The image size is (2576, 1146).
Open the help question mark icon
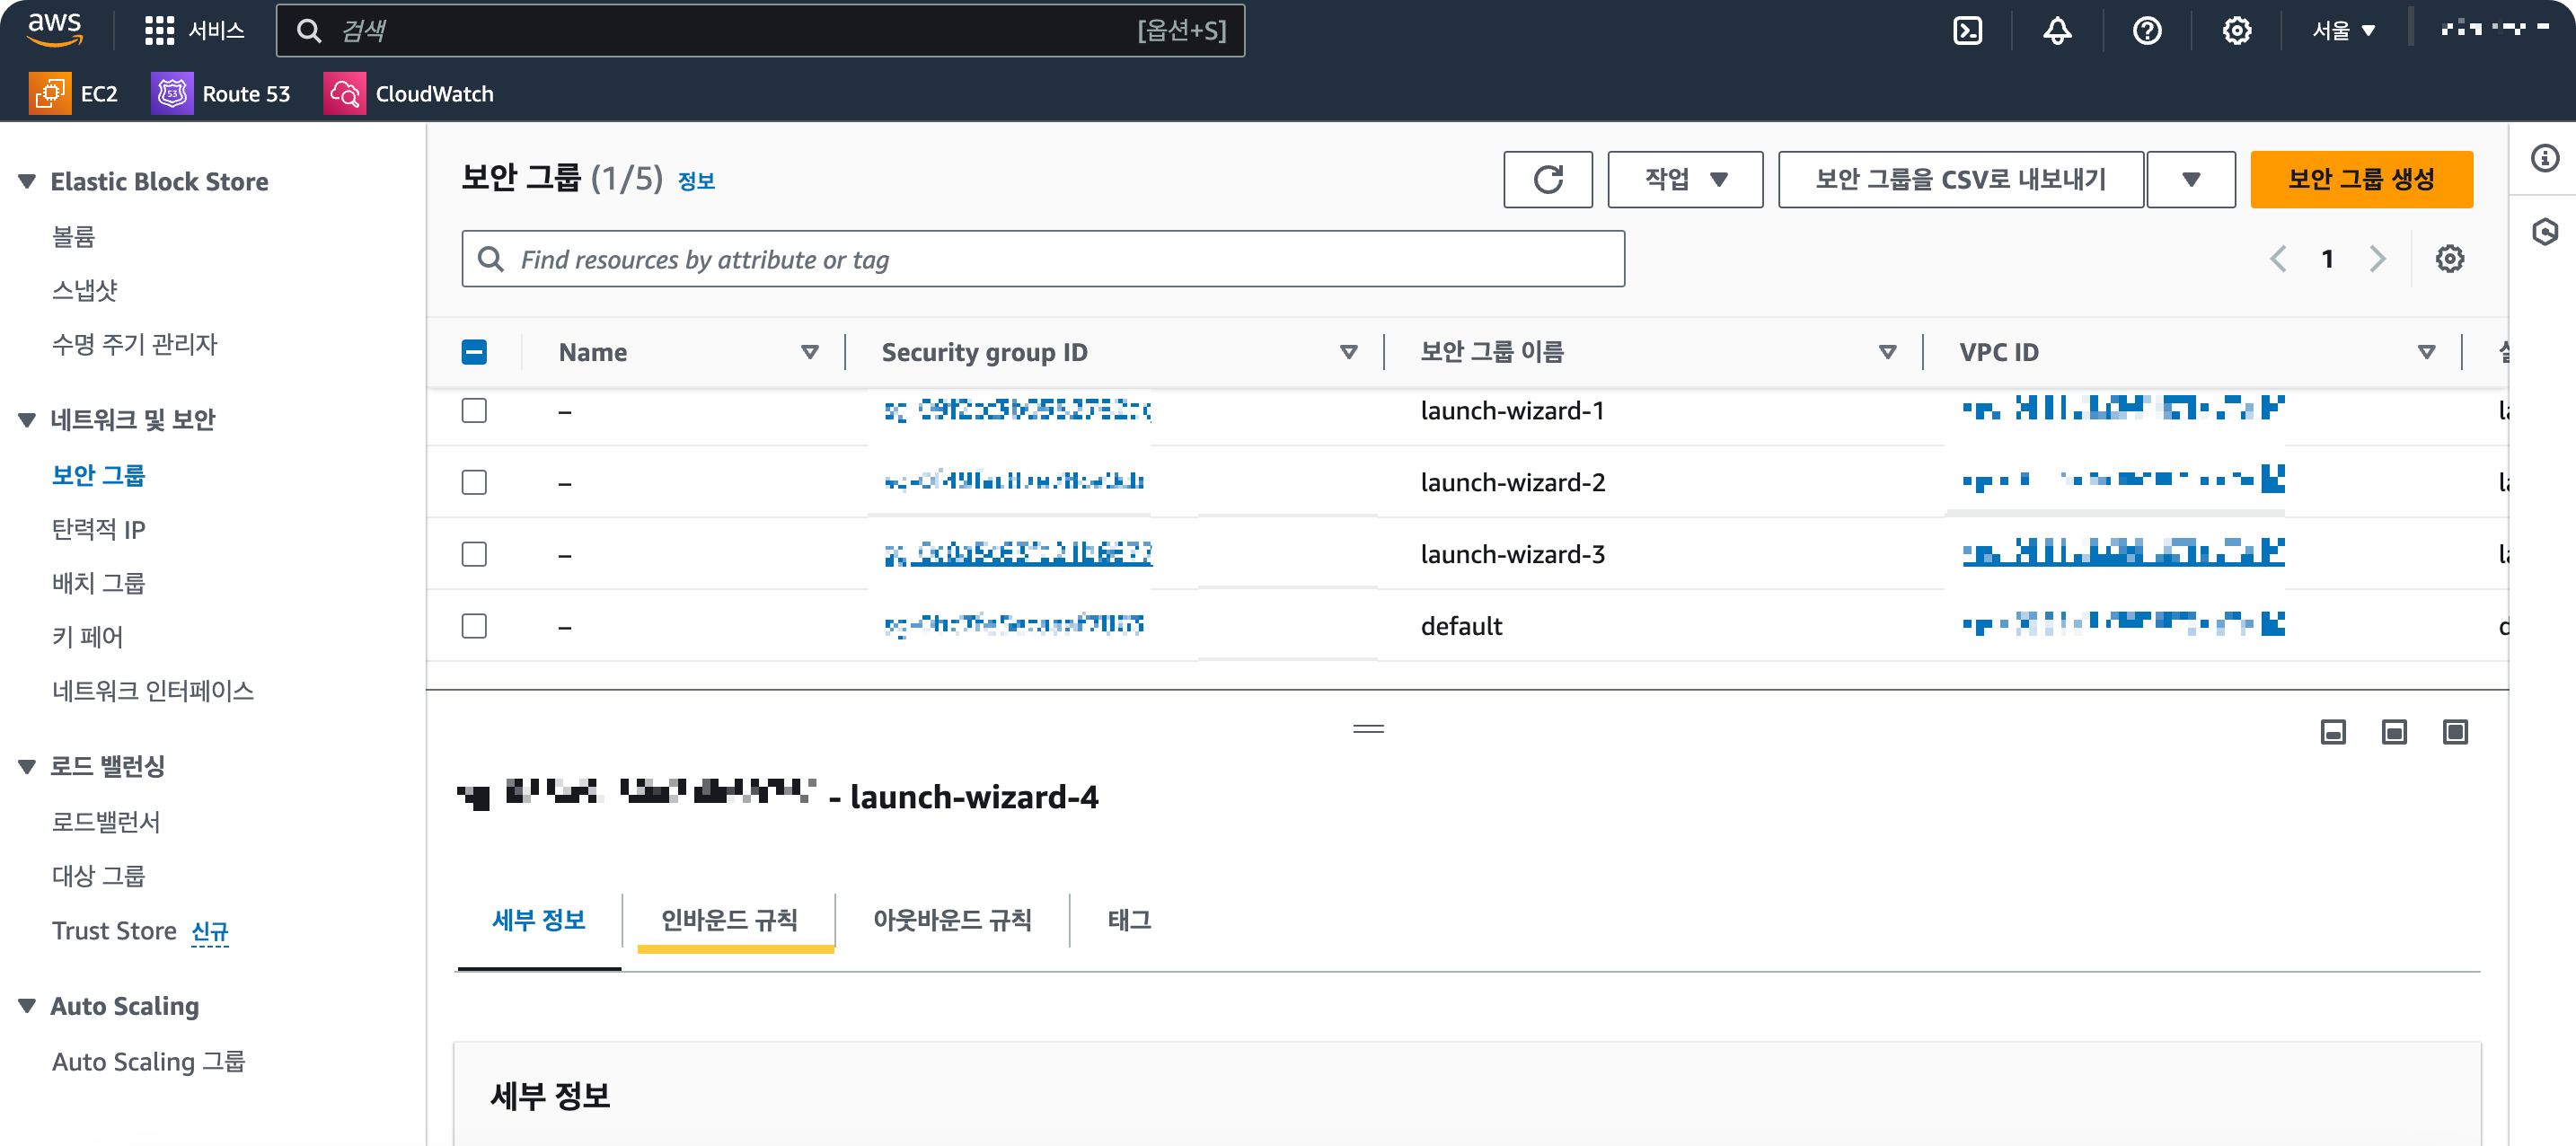tap(2146, 31)
